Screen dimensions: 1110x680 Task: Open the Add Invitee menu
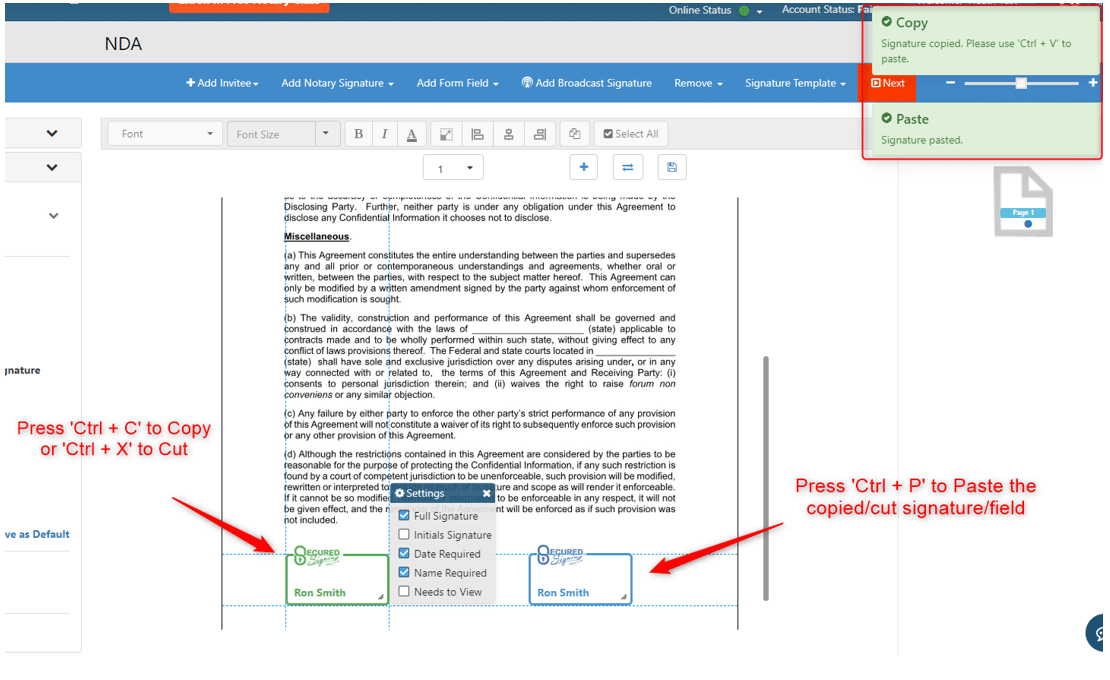tap(222, 83)
